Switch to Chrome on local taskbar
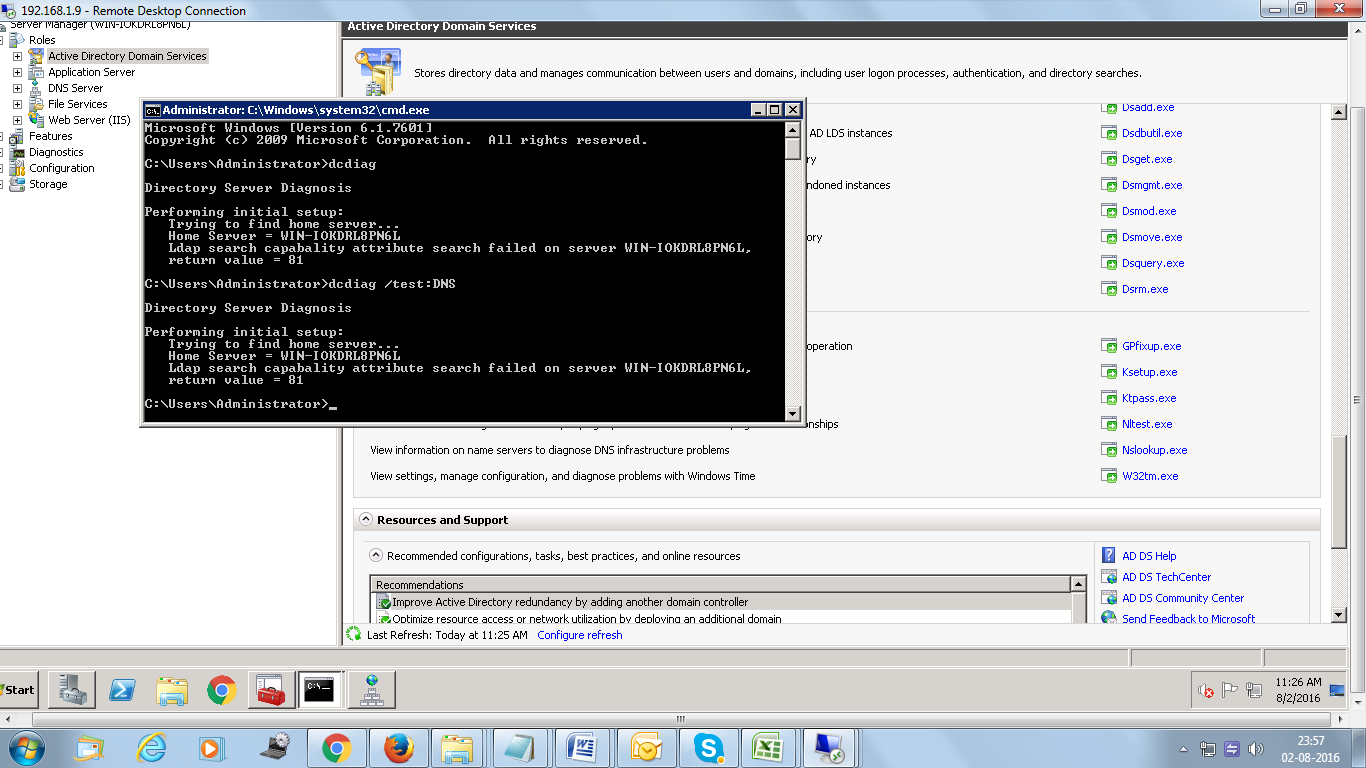Viewport: 1366px width, 768px height. 336,748
